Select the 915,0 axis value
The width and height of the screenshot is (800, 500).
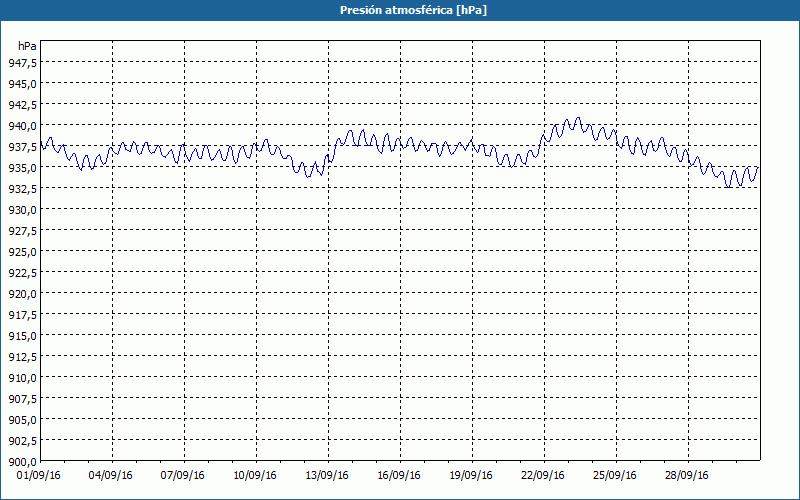tap(22, 335)
